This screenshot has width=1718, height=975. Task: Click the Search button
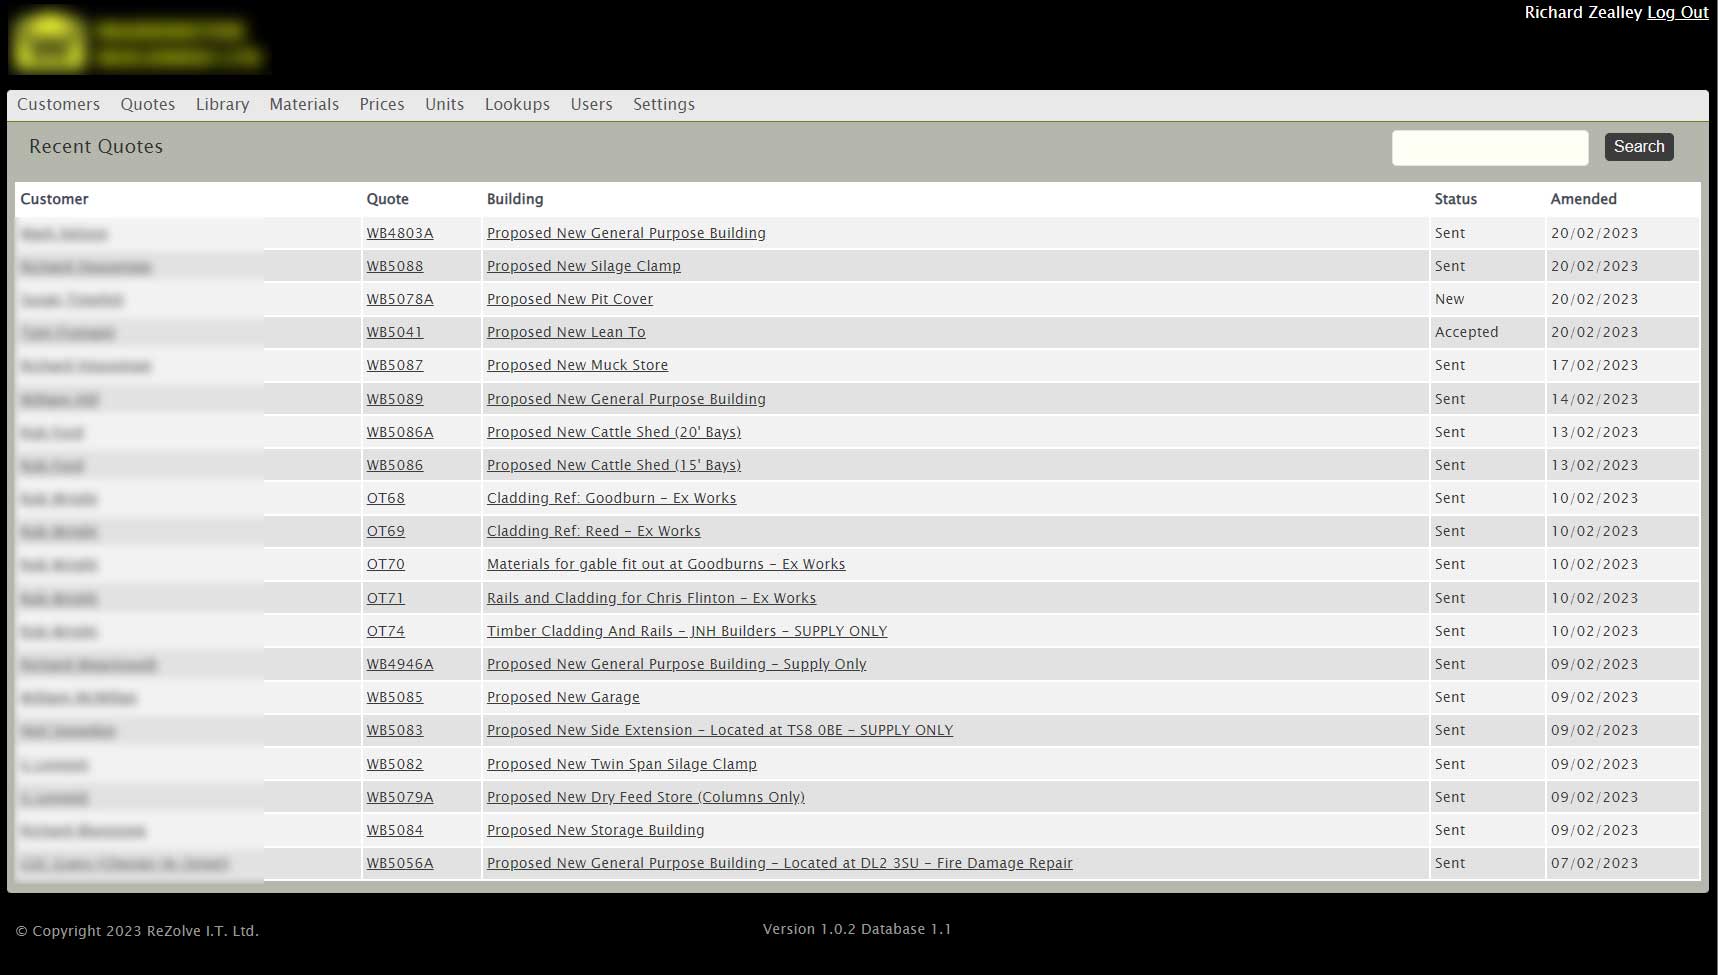coord(1638,147)
